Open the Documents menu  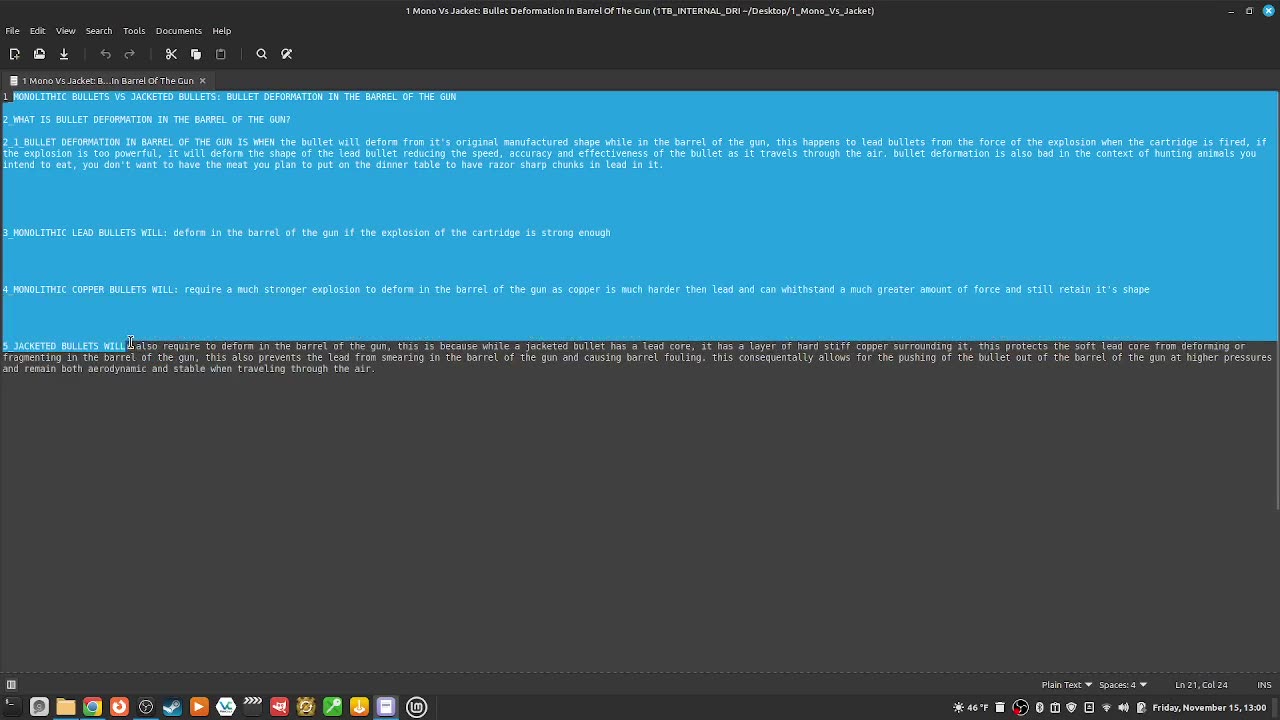178,31
